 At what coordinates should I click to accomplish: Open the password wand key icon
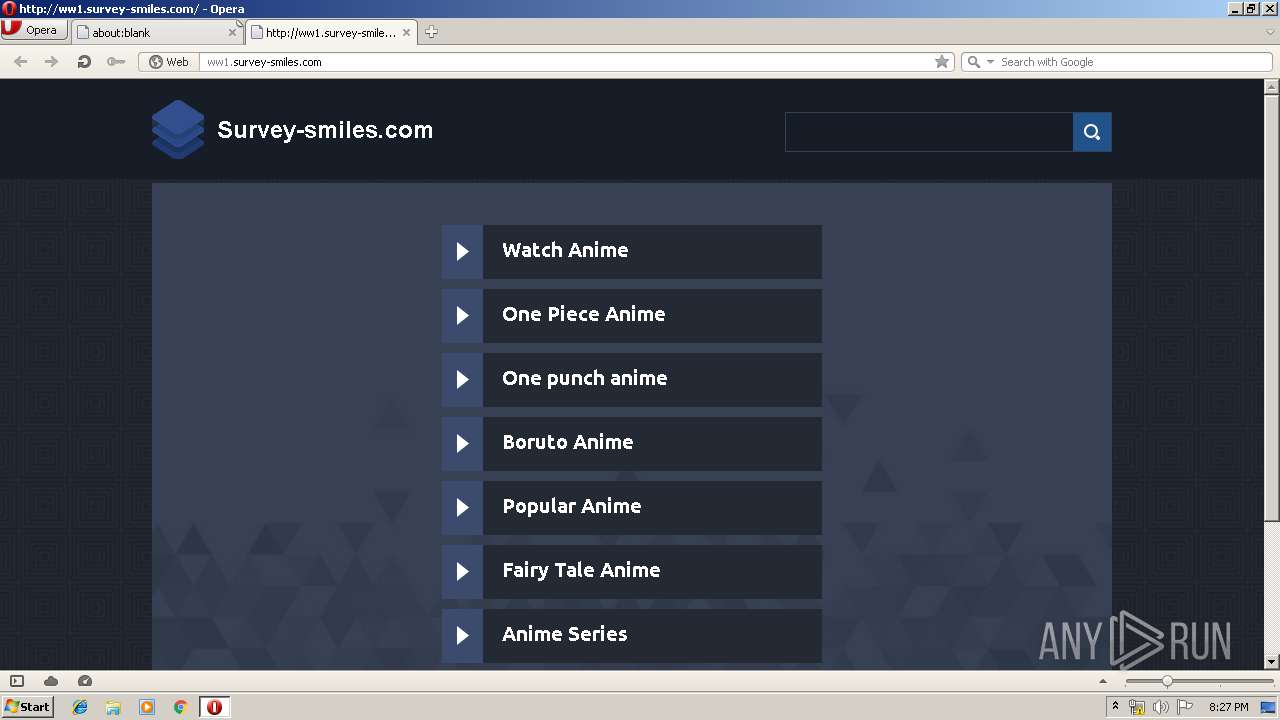point(116,62)
